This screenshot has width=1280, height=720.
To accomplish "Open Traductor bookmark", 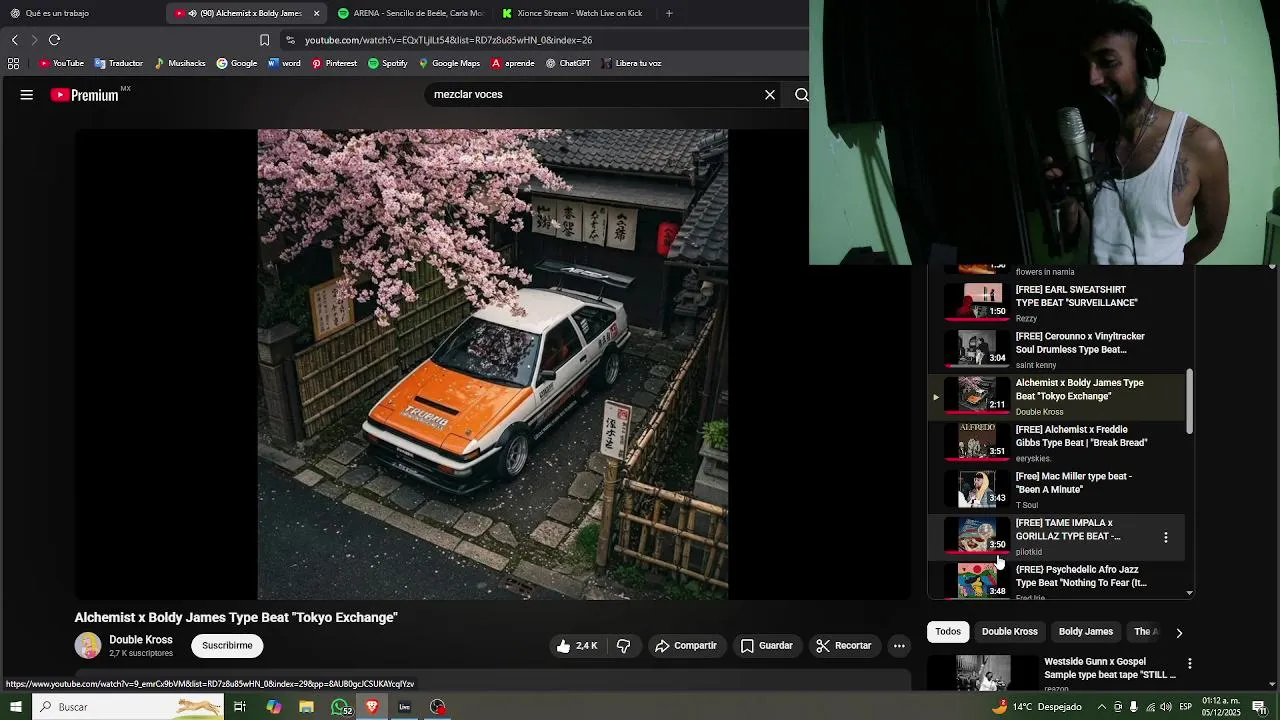I will click(x=119, y=63).
